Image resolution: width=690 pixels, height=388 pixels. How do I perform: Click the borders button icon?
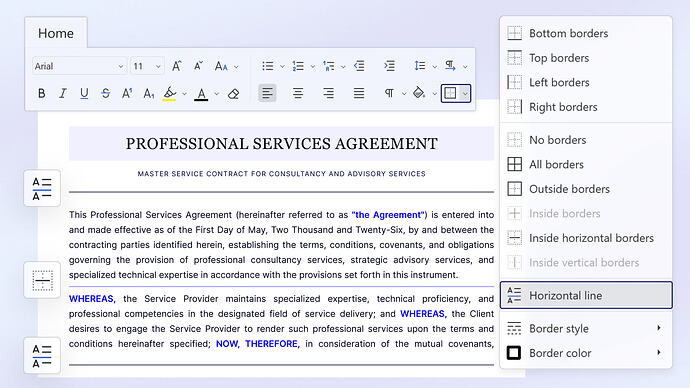point(450,93)
